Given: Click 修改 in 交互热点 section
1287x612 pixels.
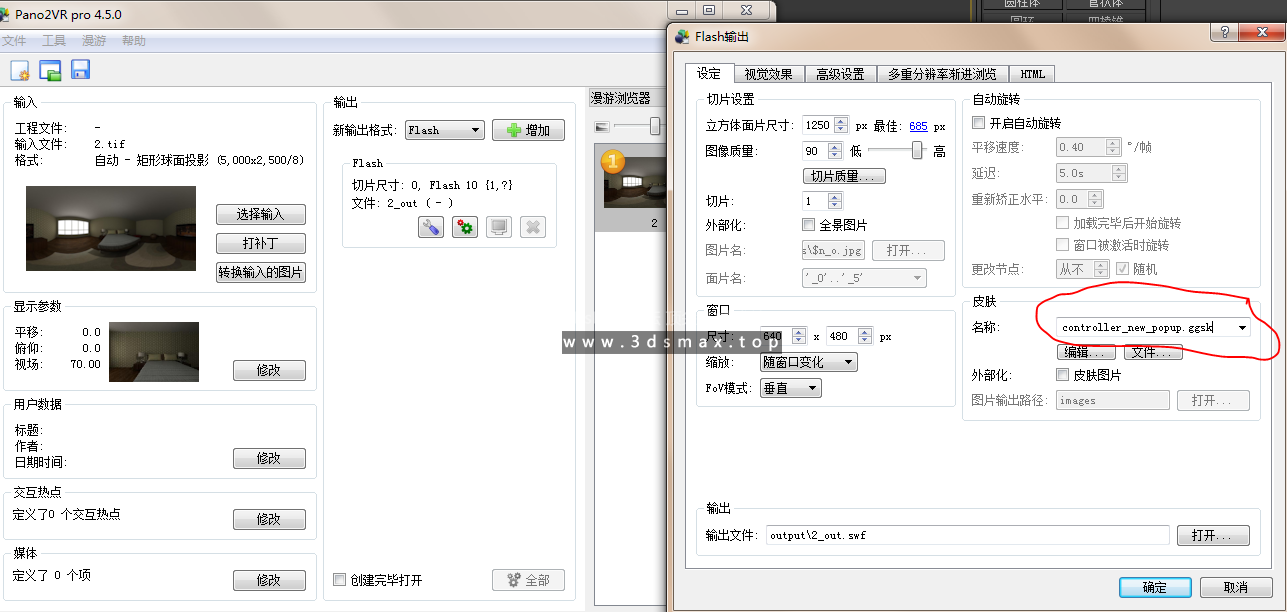Looking at the screenshot, I should coord(269,519).
